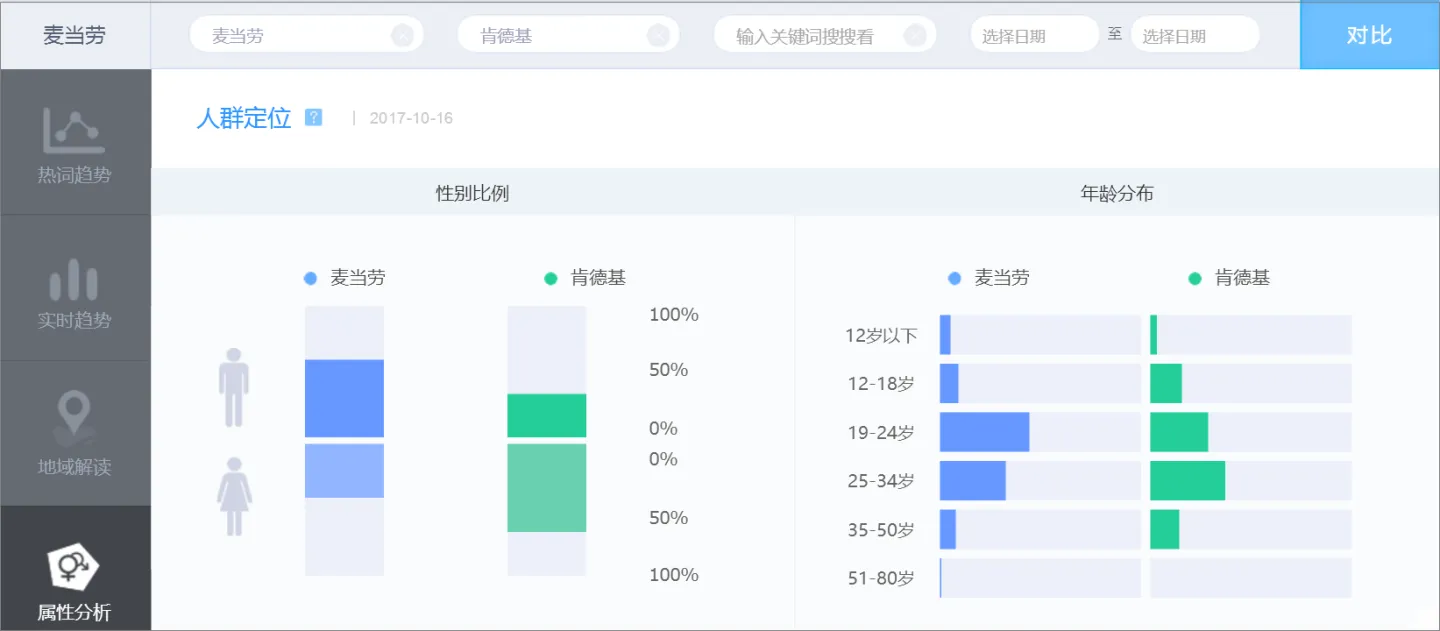Screen dimensions: 1440x631
Task: Click the 麦当劳 35-50岁 blue bar
Action: [948, 529]
